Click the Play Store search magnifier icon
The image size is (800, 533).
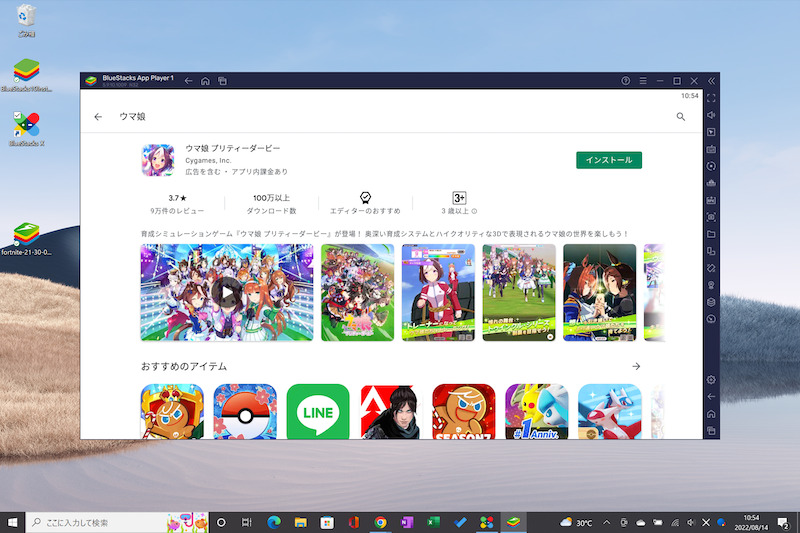681,117
